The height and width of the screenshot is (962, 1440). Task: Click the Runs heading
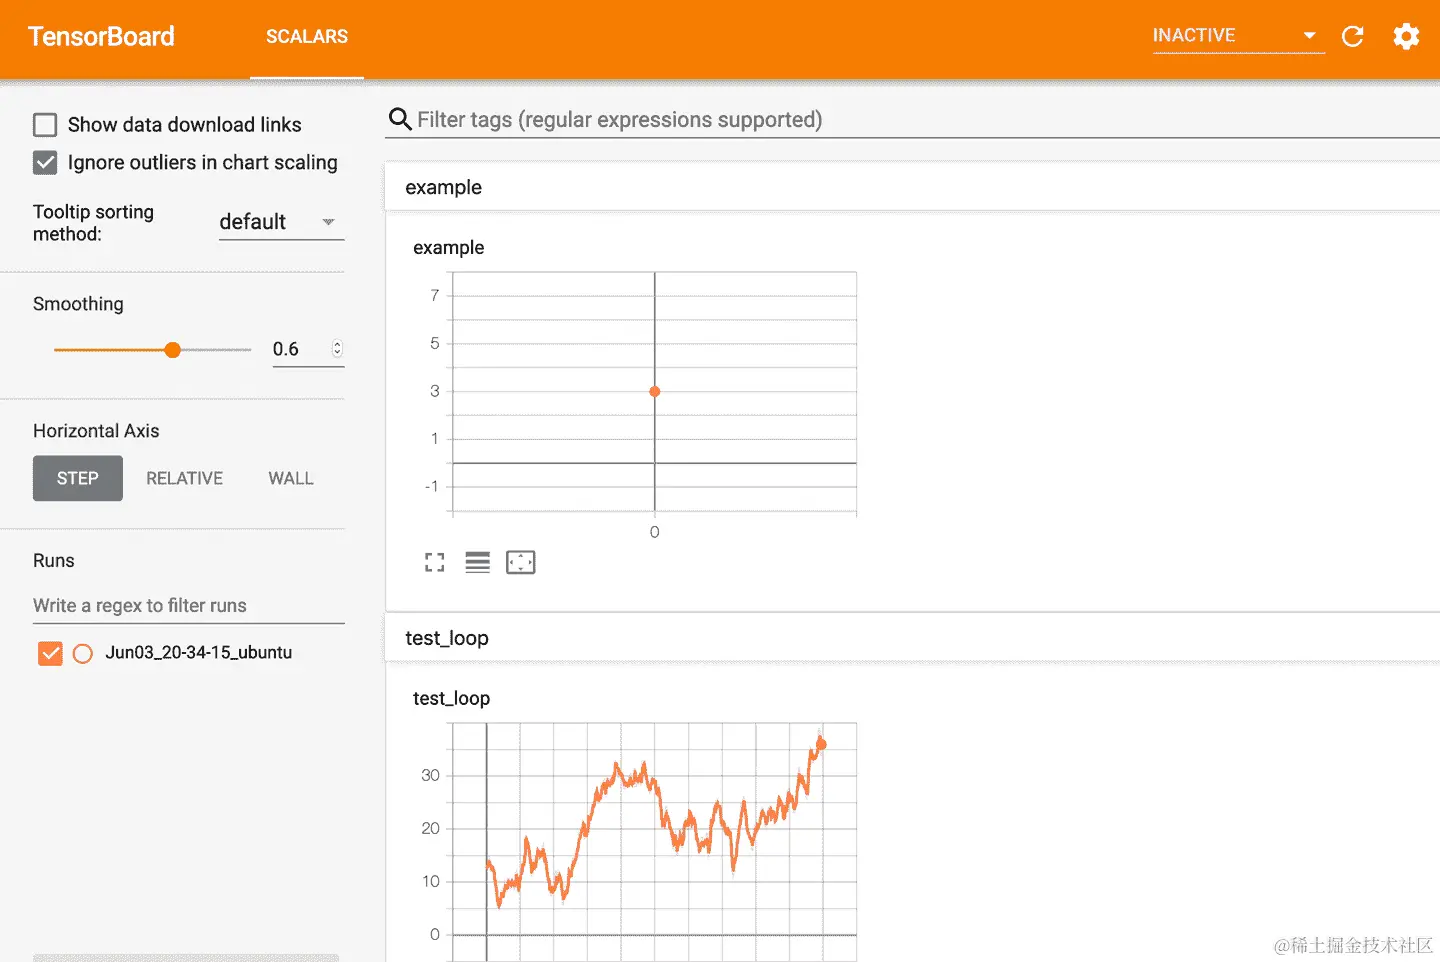54,561
